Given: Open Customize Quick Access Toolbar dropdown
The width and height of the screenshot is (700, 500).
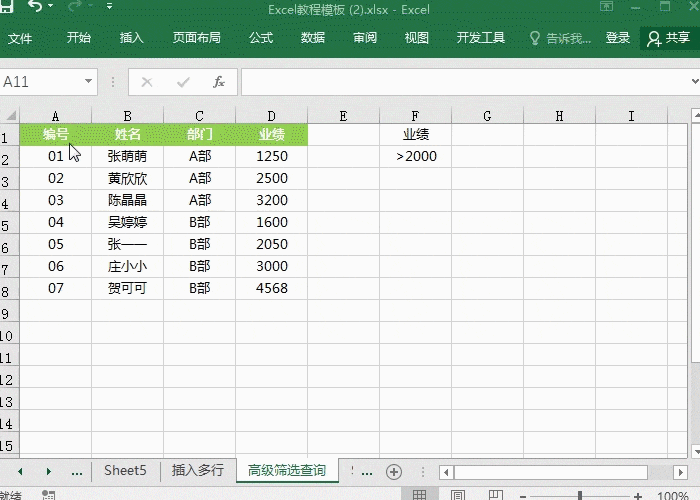Looking at the screenshot, I should (x=109, y=6).
